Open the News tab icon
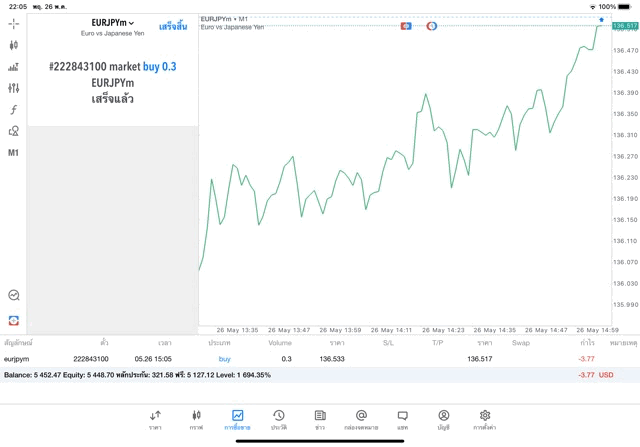Image resolution: width=640 pixels, height=447 pixels. tap(320, 419)
